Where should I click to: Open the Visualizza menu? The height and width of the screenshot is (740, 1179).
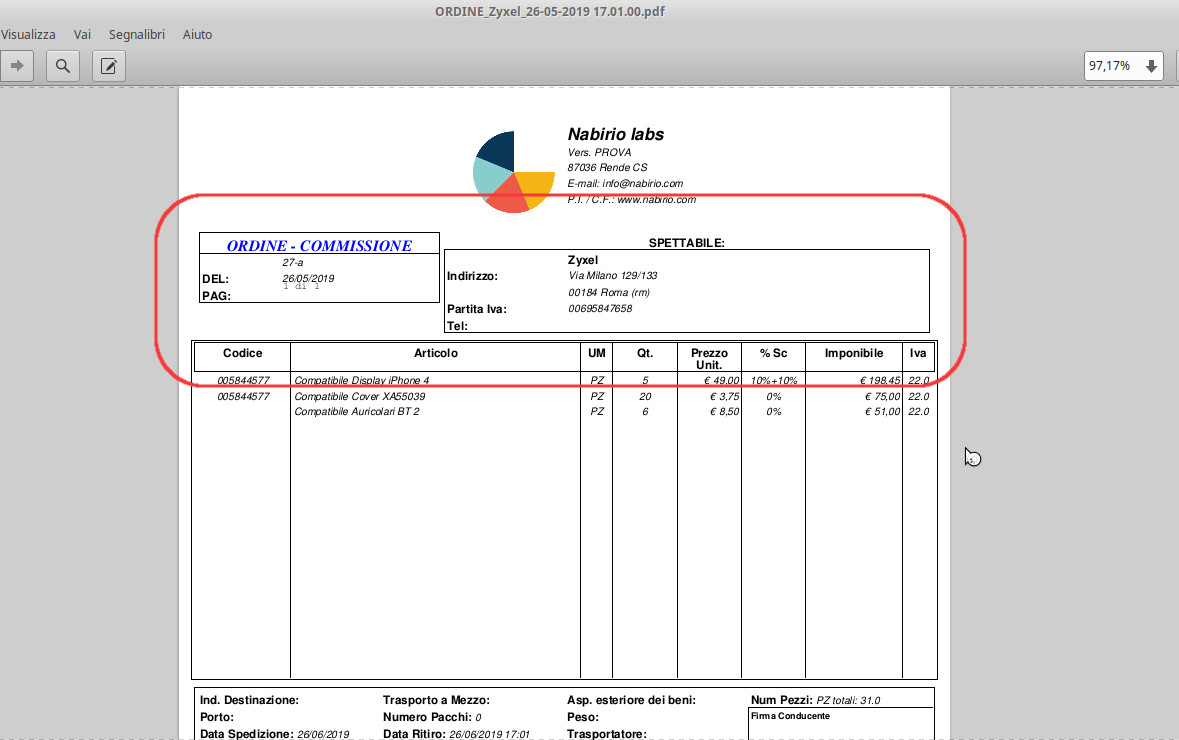tap(28, 35)
